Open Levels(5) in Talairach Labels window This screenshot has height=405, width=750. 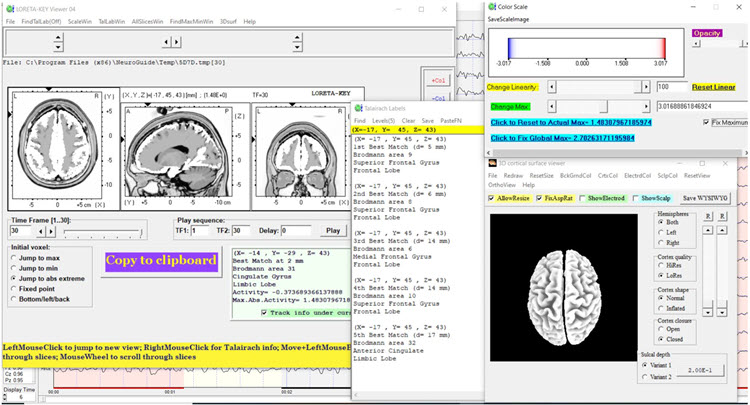385,120
